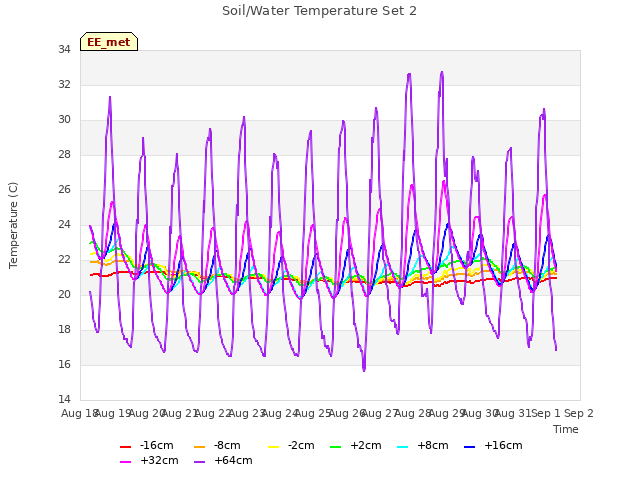Click the green +2cm legend color marker
The image size is (640, 480).
(336, 447)
